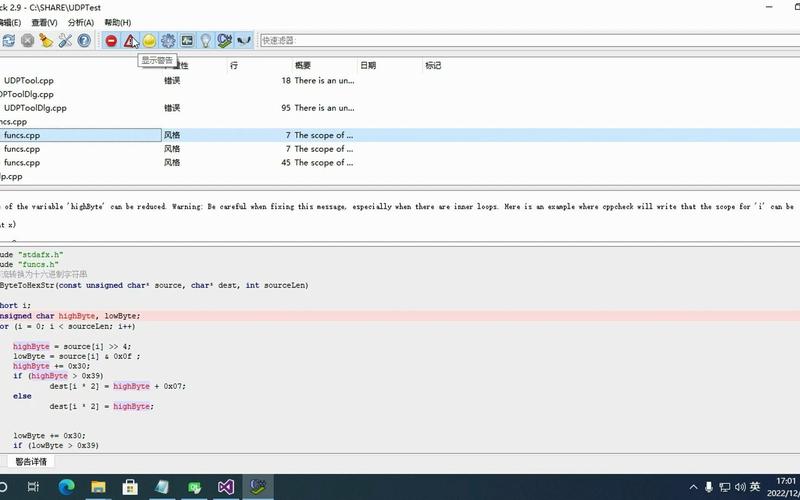800x500 pixels.
Task: Open help with the question mark icon
Action: [x=84, y=40]
